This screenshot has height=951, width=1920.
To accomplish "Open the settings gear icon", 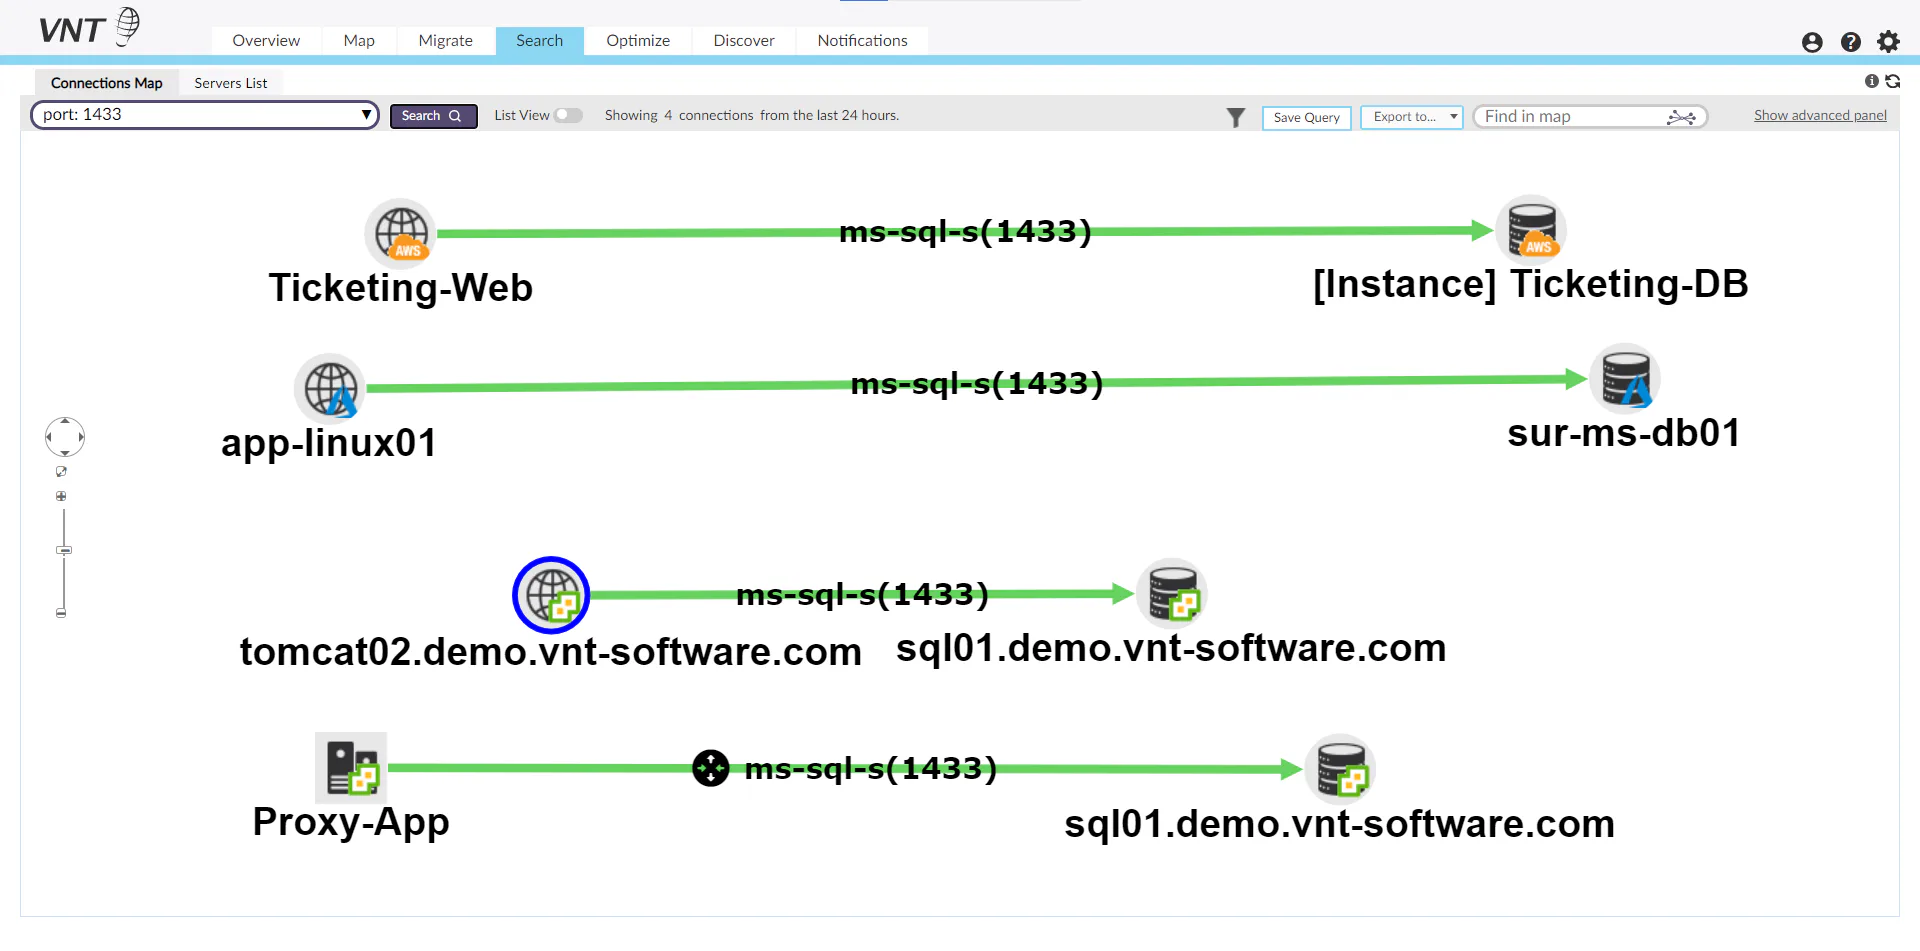I will point(1888,42).
